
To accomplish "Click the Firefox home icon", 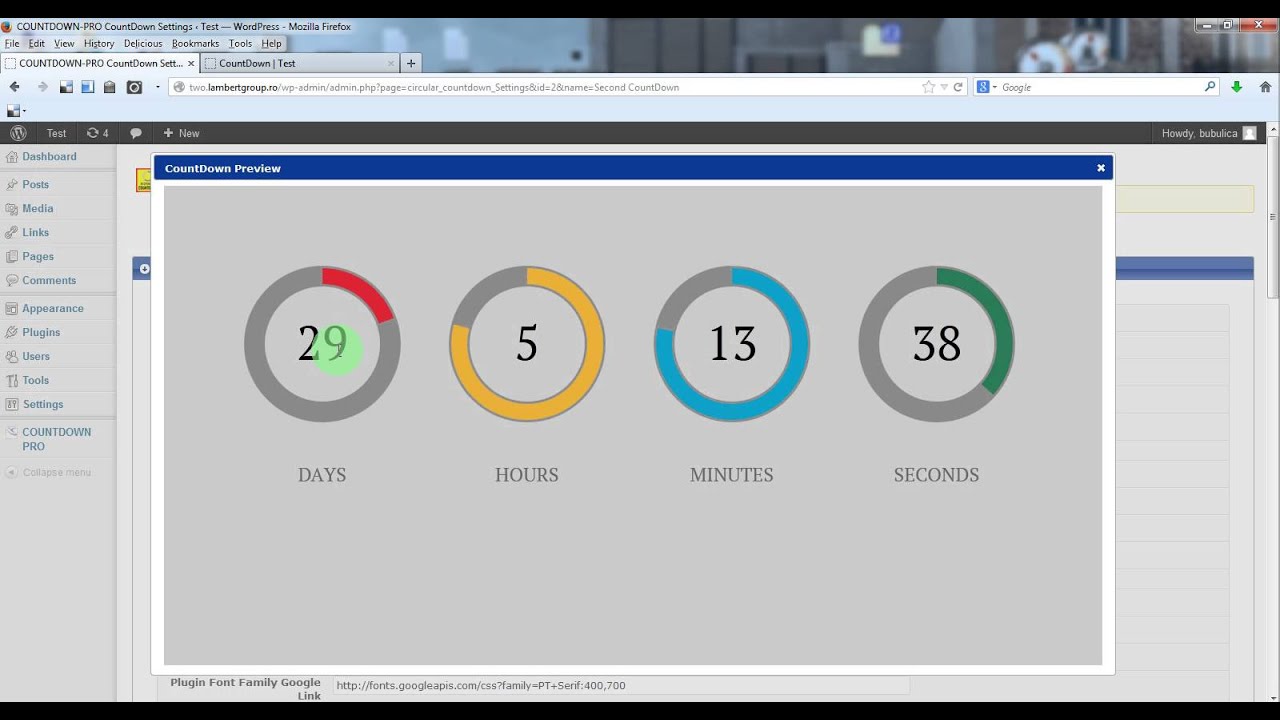I will (x=1264, y=87).
